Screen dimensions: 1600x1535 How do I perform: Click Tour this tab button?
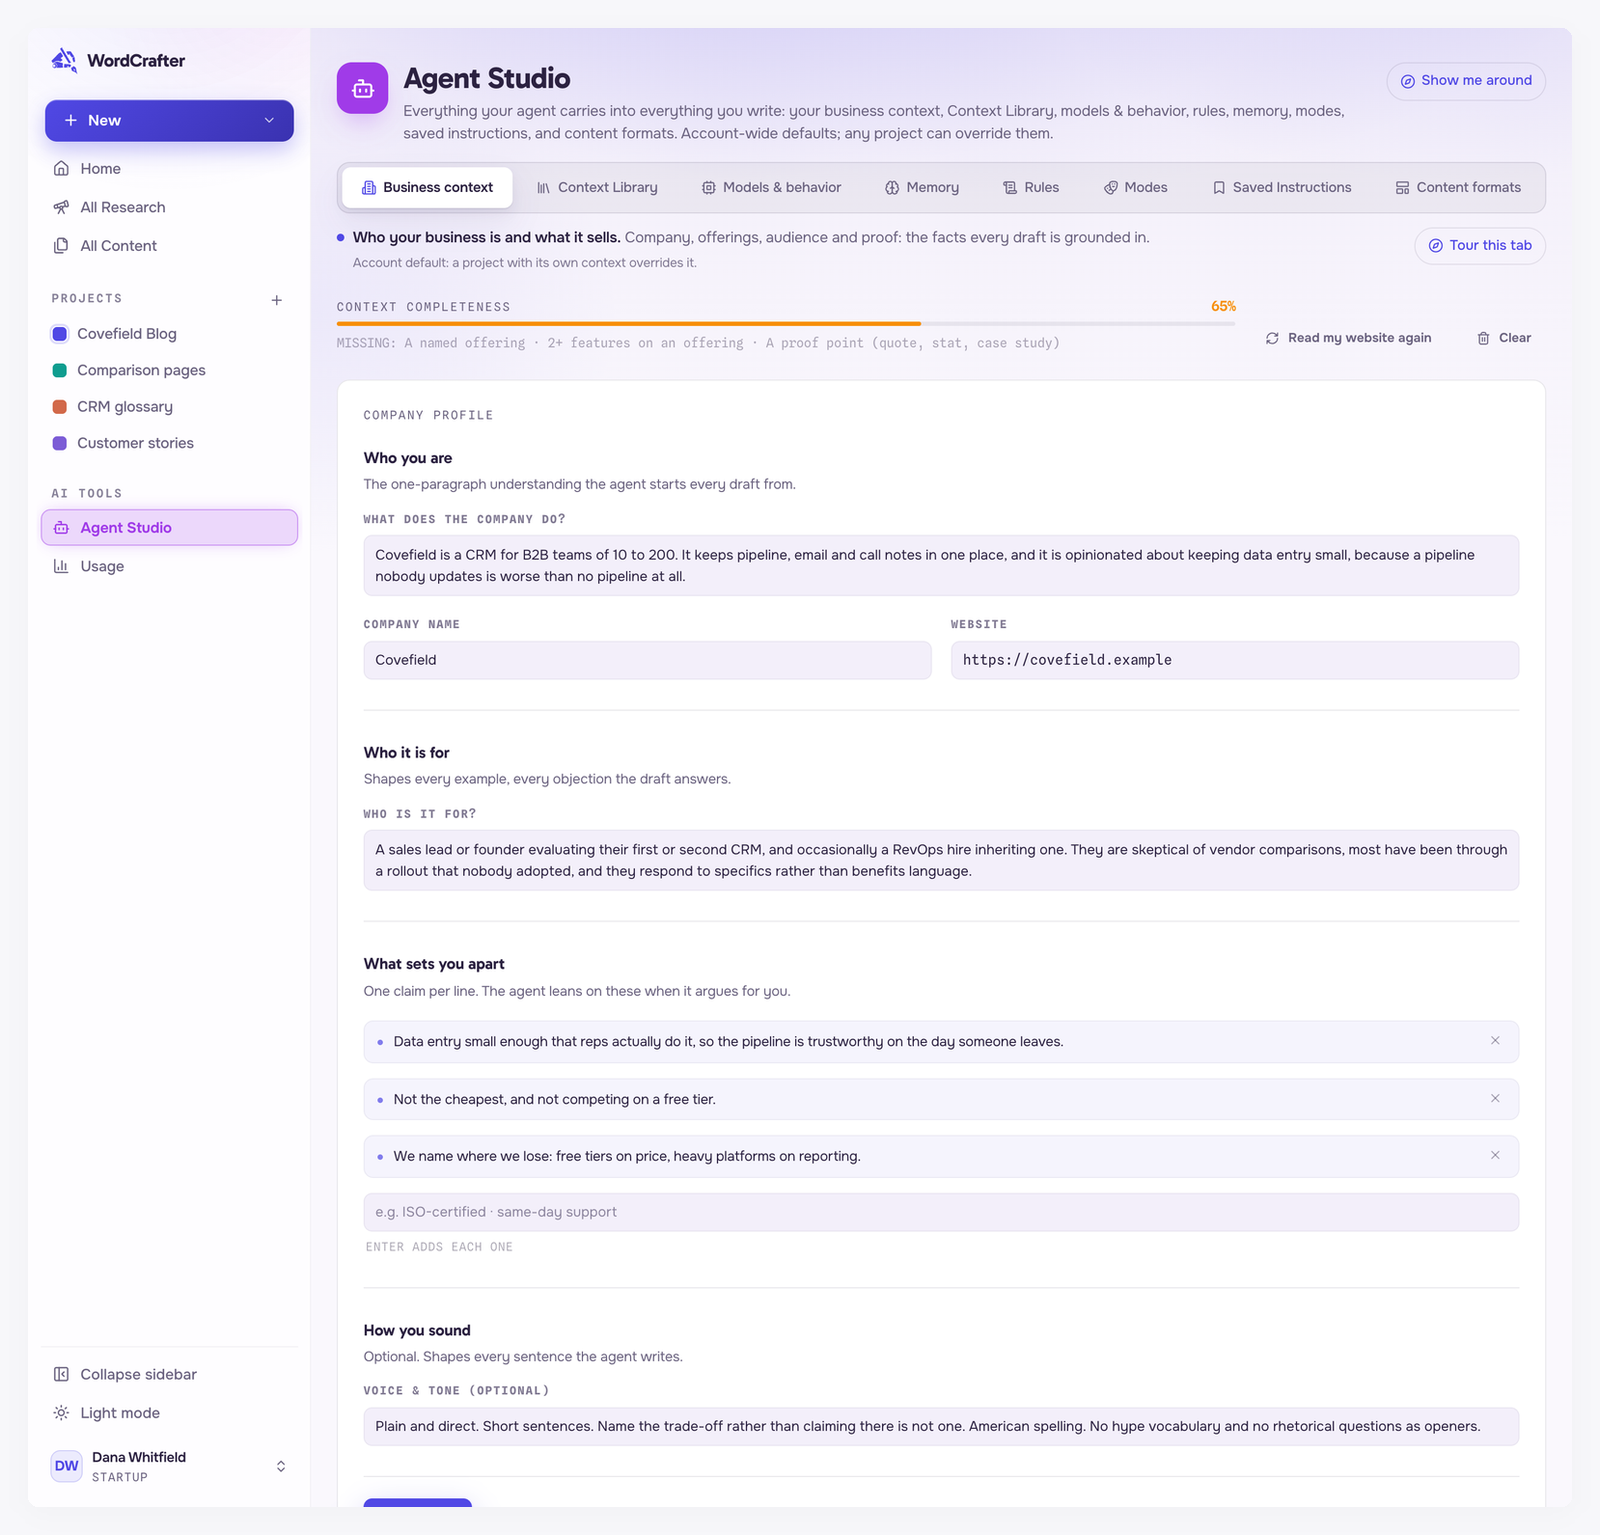coord(1480,246)
